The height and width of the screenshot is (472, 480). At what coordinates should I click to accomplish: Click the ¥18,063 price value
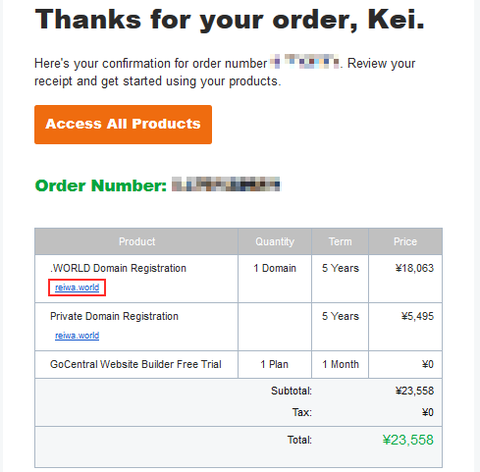tap(415, 268)
